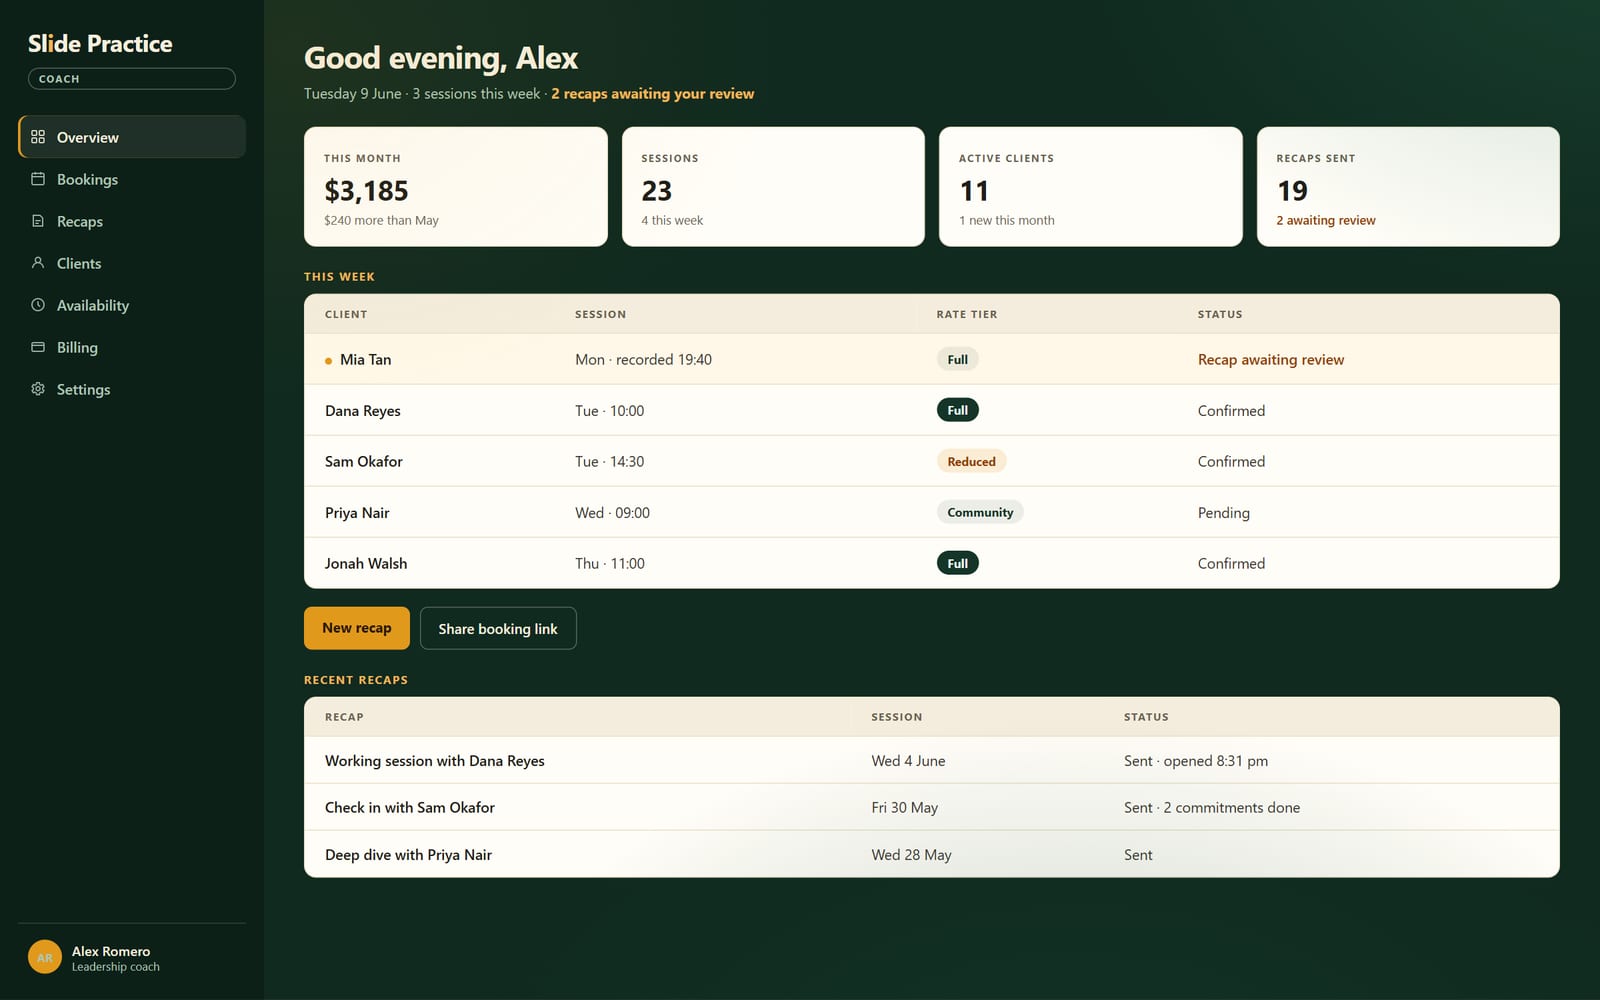The height and width of the screenshot is (1000, 1600).
Task: Click Confirmed status in Dana Reyes row
Action: point(1231,411)
